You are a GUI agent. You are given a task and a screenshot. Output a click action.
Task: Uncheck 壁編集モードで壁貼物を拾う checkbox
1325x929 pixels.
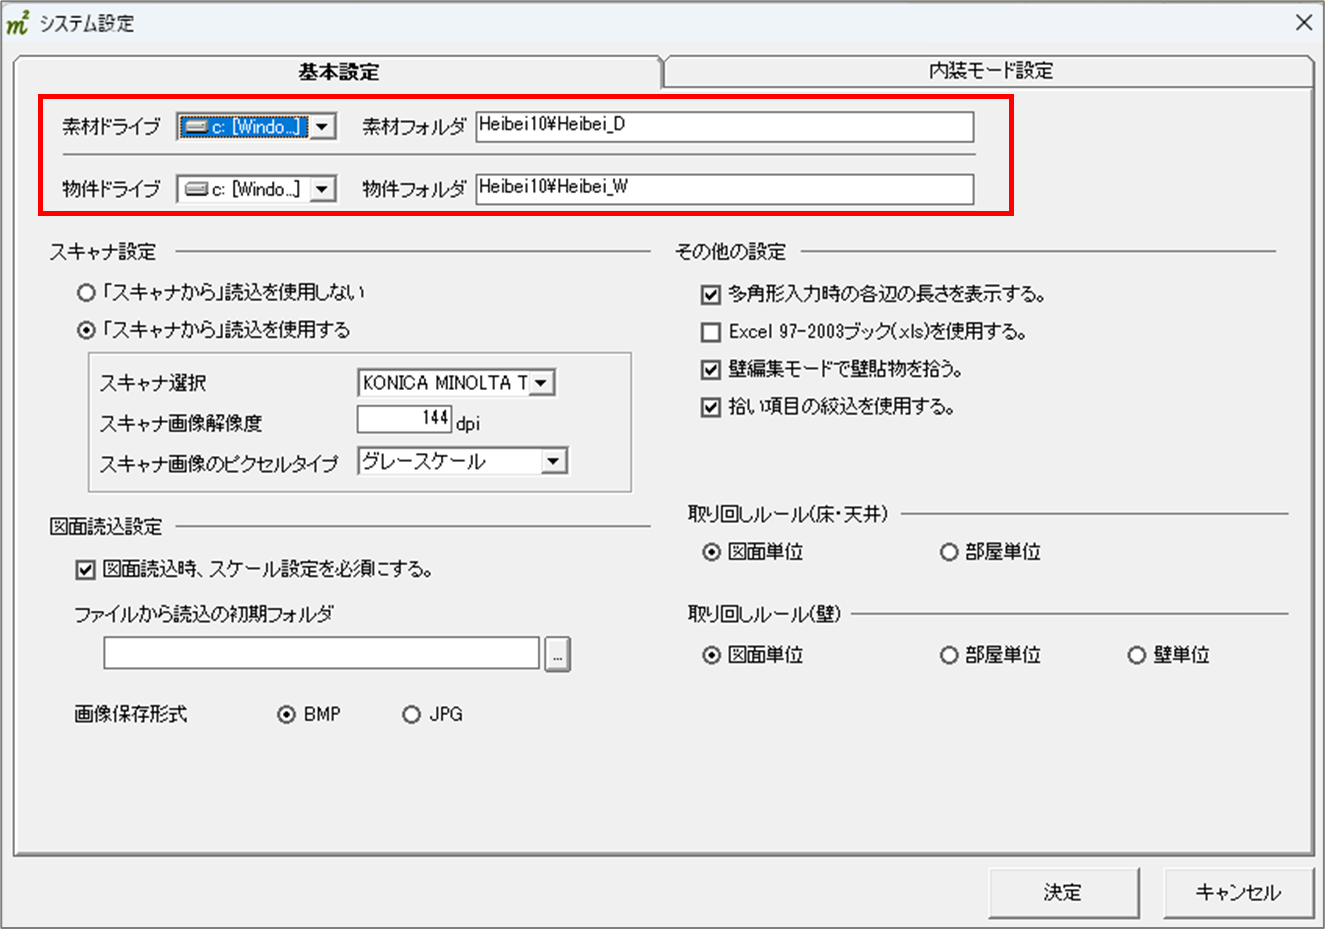pyautogui.click(x=711, y=370)
